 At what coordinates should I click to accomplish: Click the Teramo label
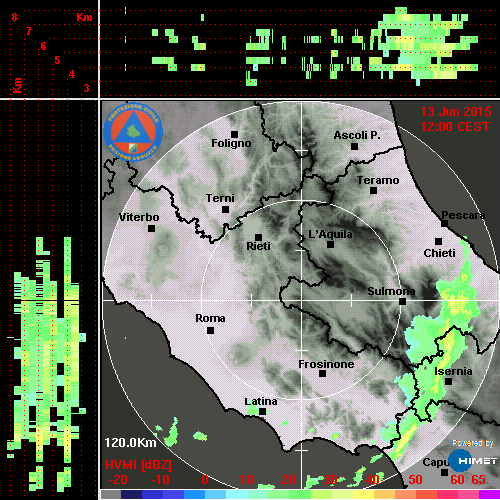click(378, 180)
